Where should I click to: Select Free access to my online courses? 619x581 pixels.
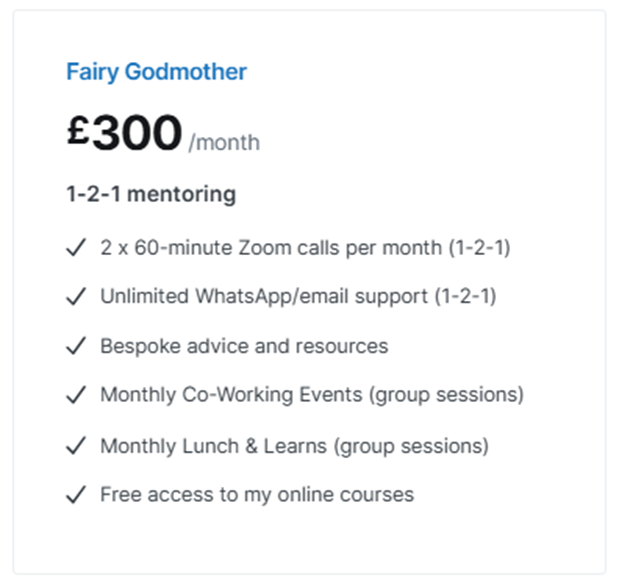pos(257,495)
